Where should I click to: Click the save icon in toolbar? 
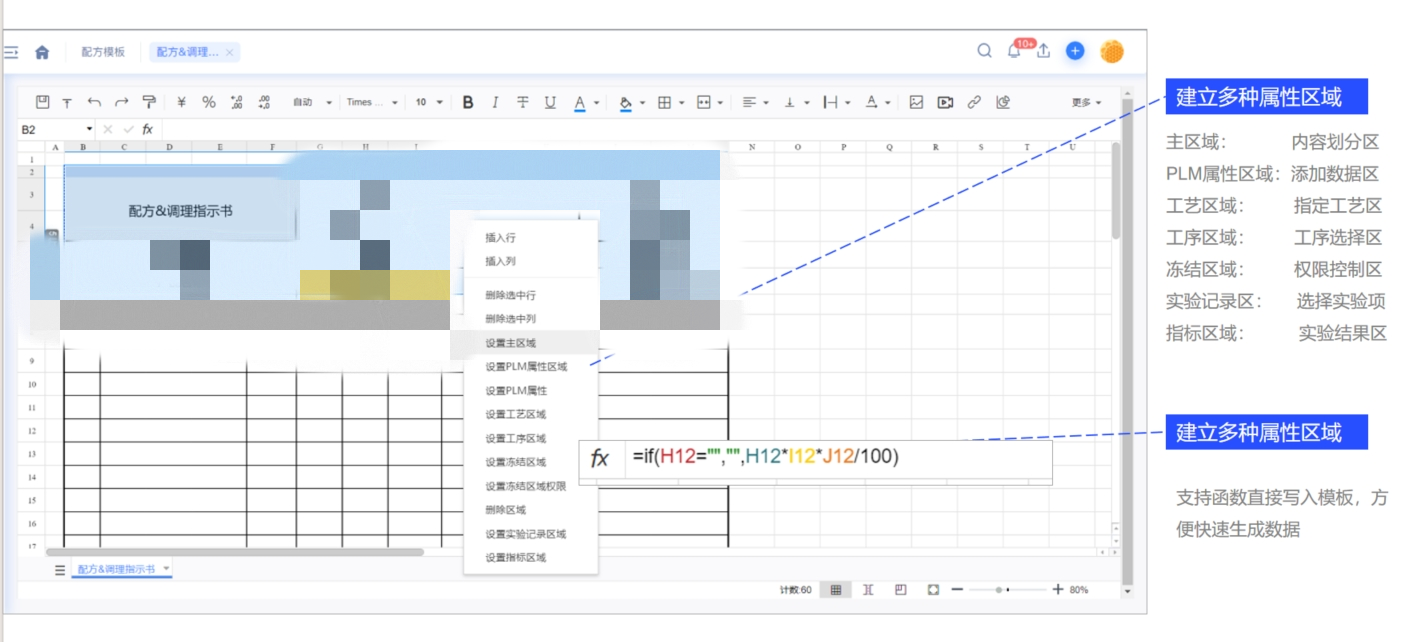point(43,102)
